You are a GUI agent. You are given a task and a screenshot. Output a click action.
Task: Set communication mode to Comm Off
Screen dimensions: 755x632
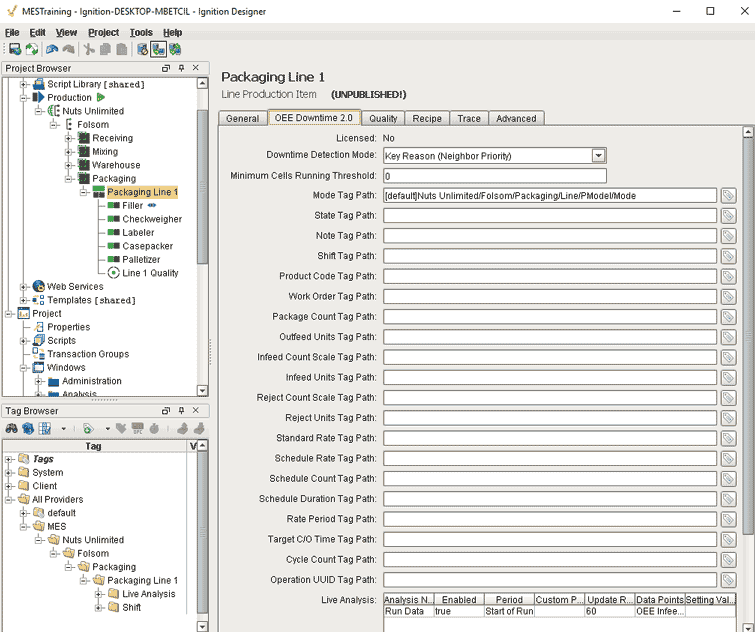[x=143, y=49]
